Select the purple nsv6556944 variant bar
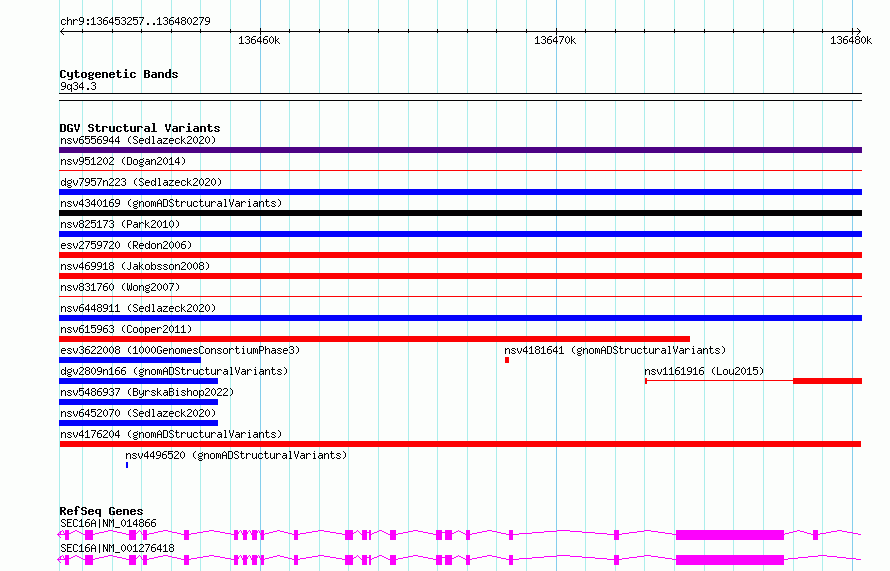890x571 pixels. click(x=460, y=150)
